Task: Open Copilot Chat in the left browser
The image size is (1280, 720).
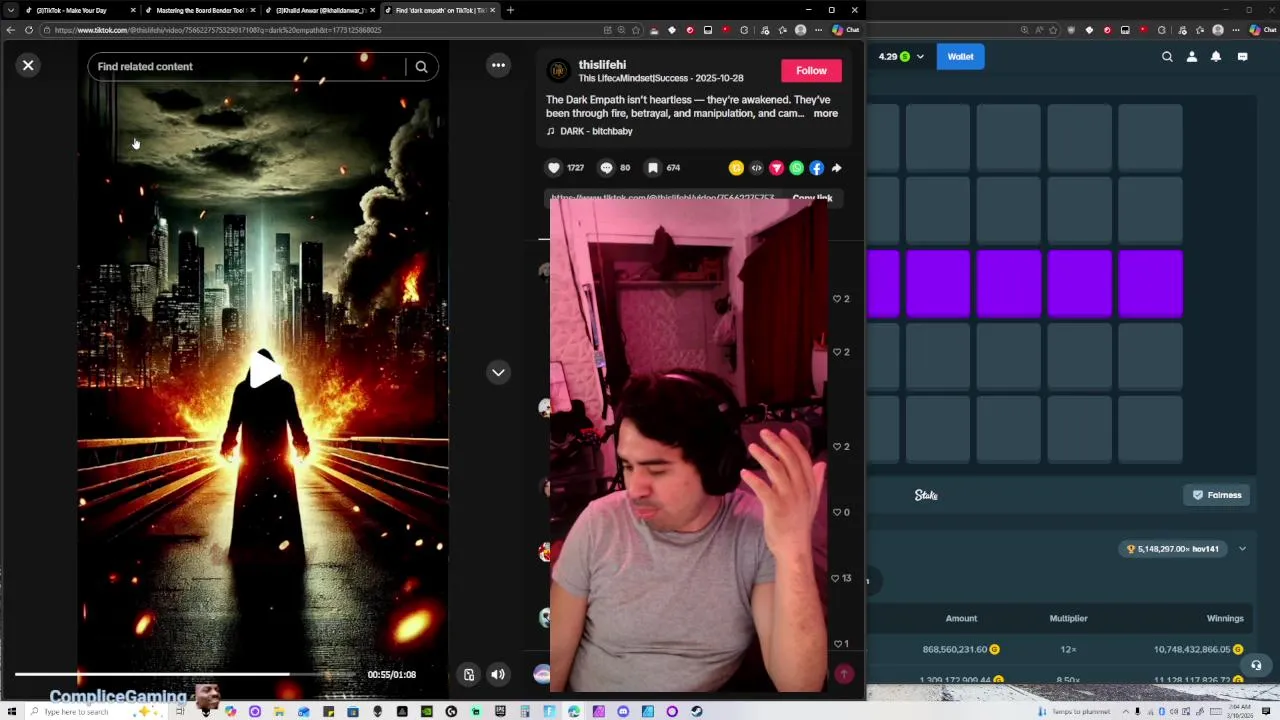Action: click(x=845, y=30)
